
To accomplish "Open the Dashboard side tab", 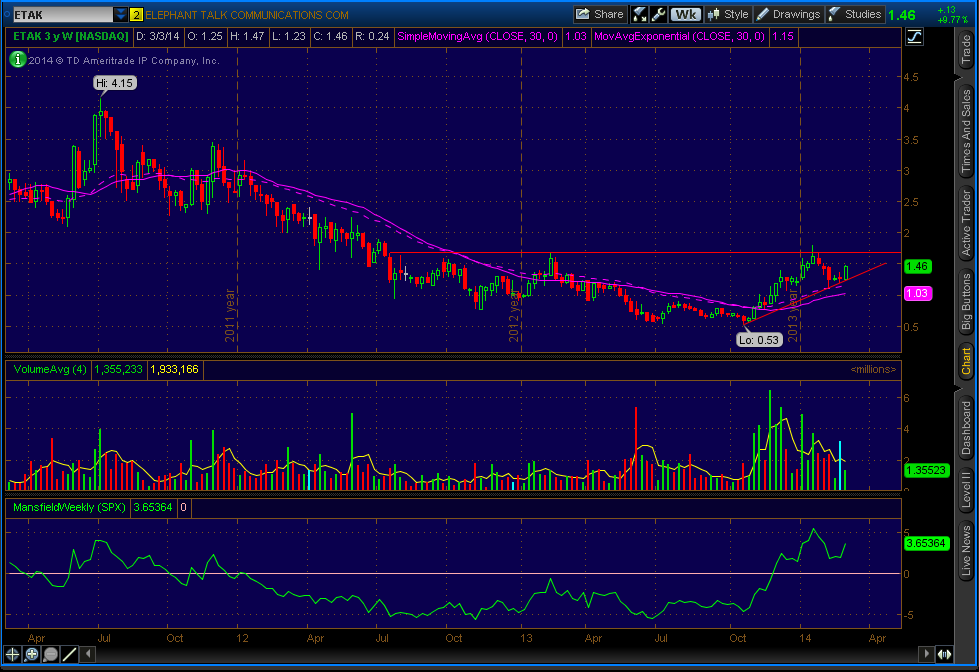I will [x=967, y=428].
